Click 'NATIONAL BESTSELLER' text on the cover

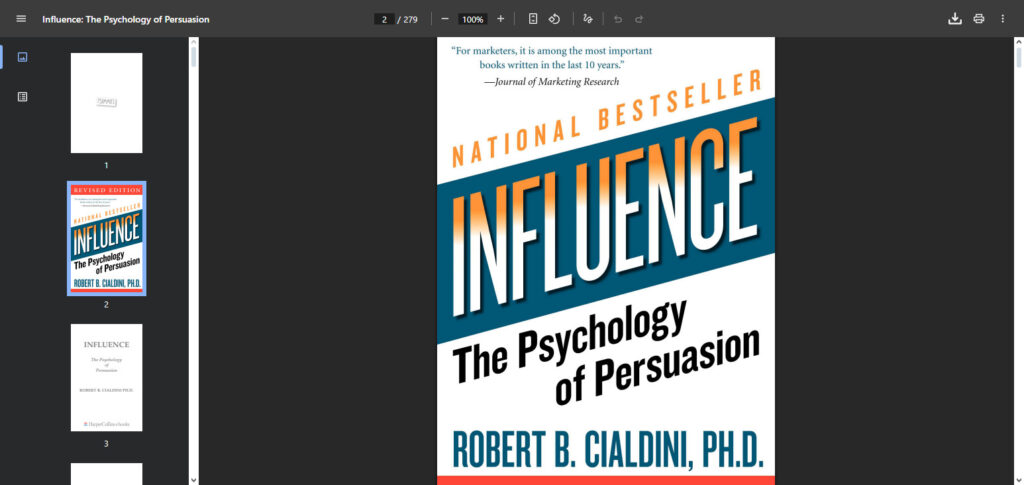pos(607,117)
